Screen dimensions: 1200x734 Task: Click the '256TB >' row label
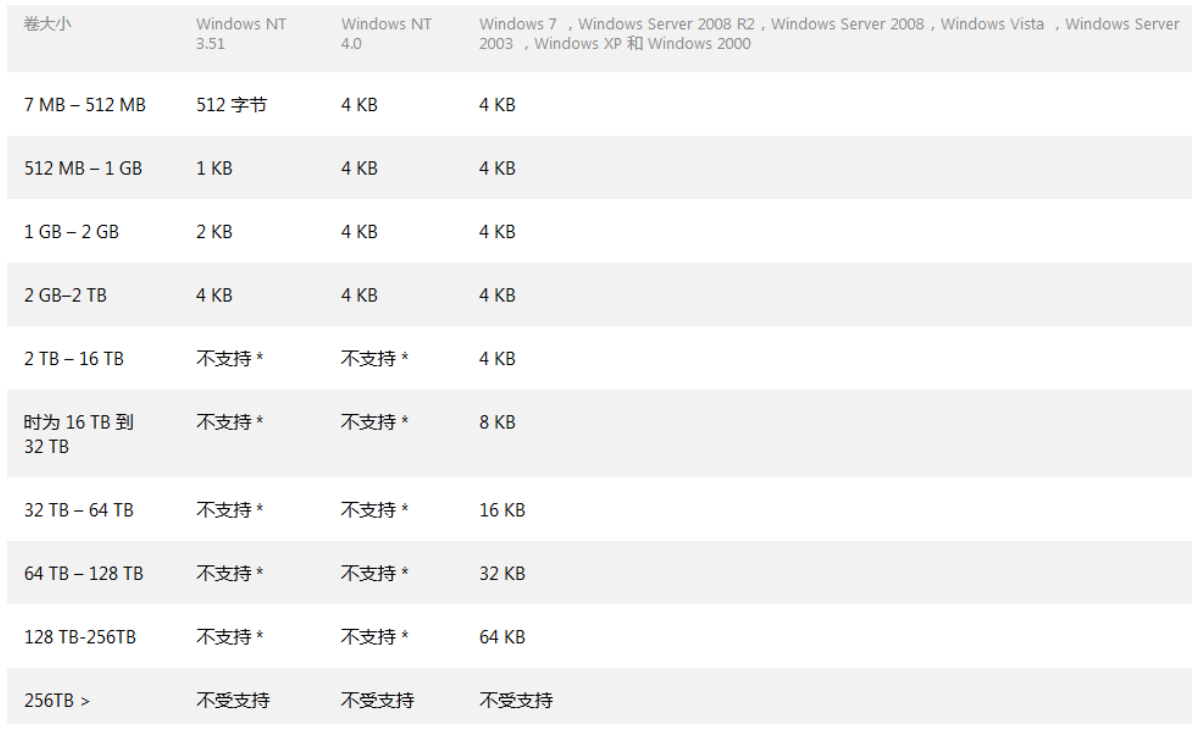point(57,700)
